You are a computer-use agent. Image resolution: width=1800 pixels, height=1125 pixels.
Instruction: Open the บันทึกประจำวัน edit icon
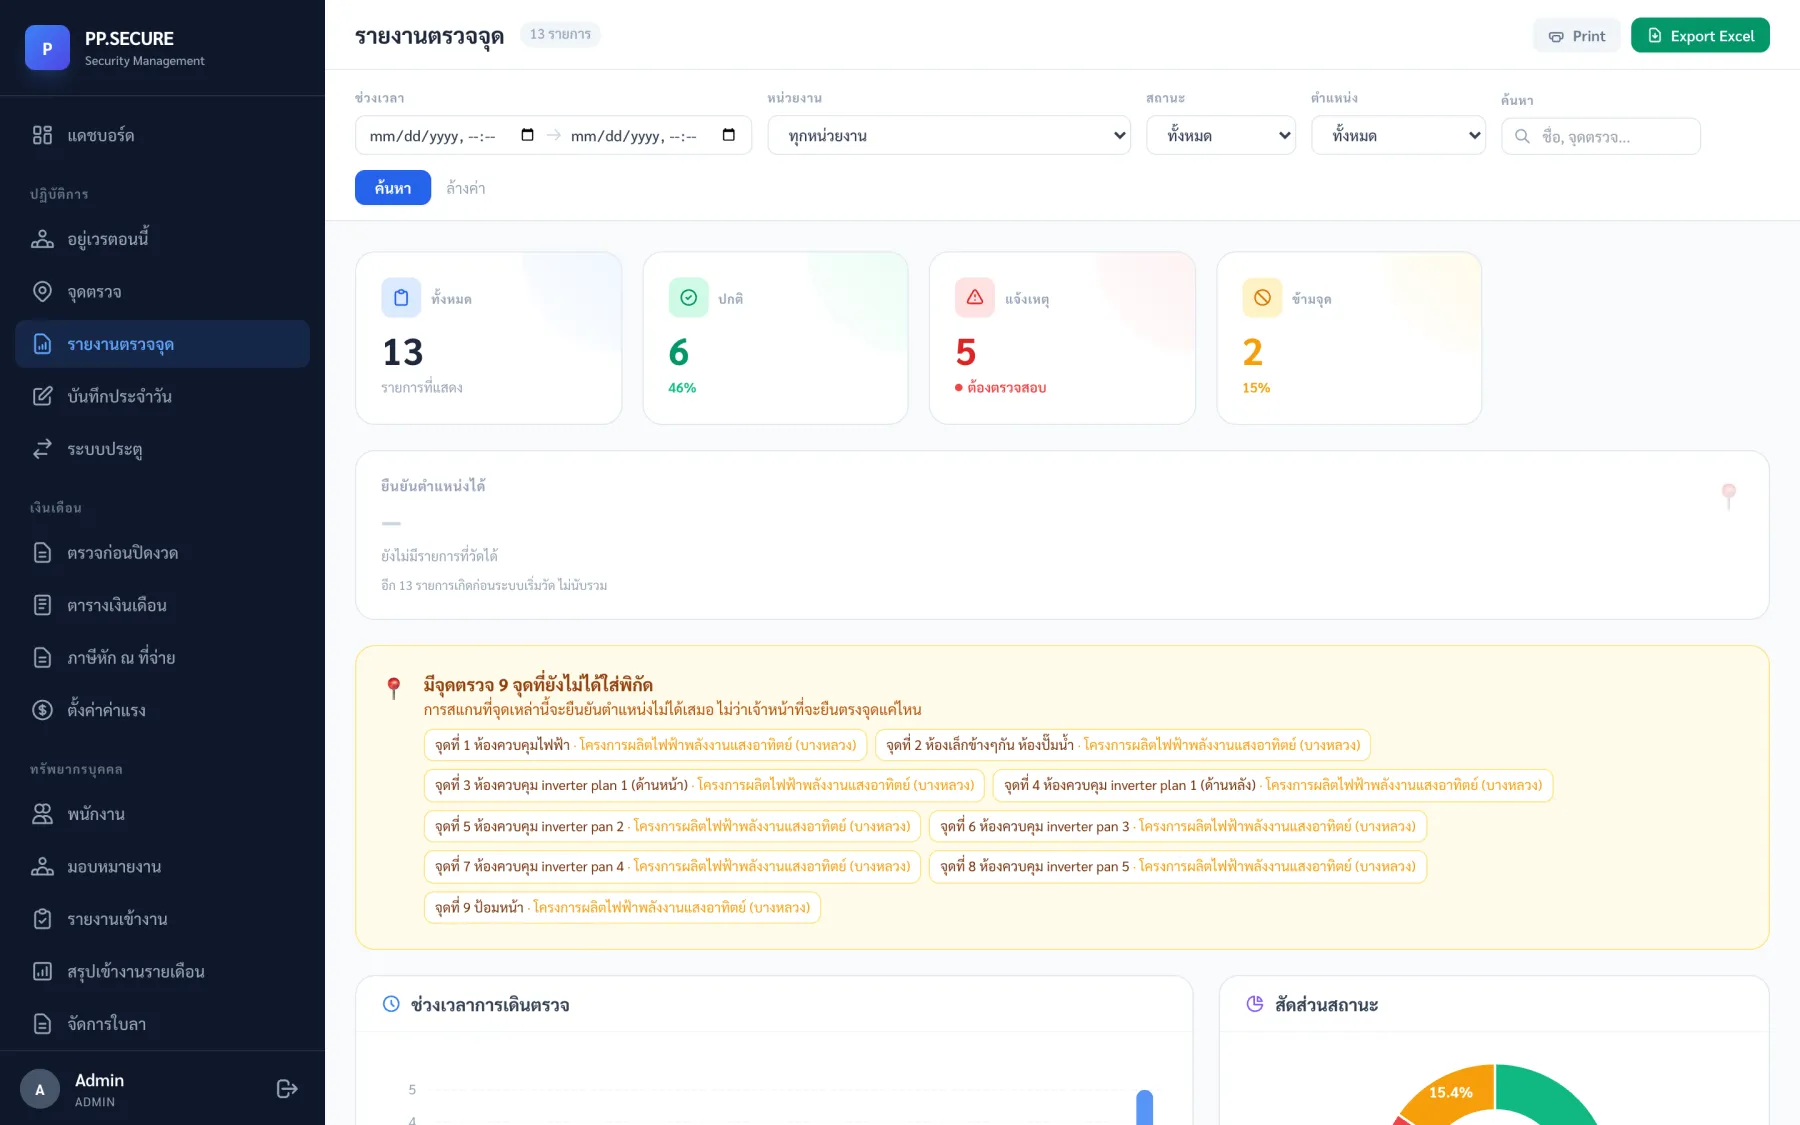click(x=42, y=396)
